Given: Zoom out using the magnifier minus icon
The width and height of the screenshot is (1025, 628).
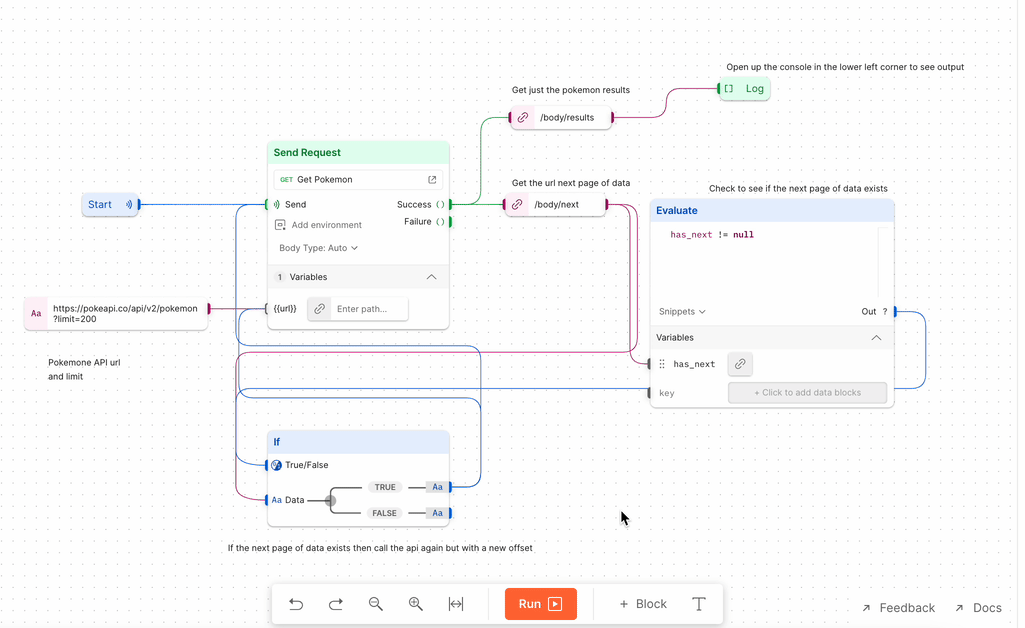Looking at the screenshot, I should (376, 604).
